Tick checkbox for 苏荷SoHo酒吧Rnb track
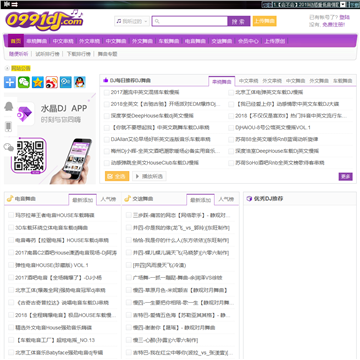Viewport: 360px width, 360px height. pos(231,163)
